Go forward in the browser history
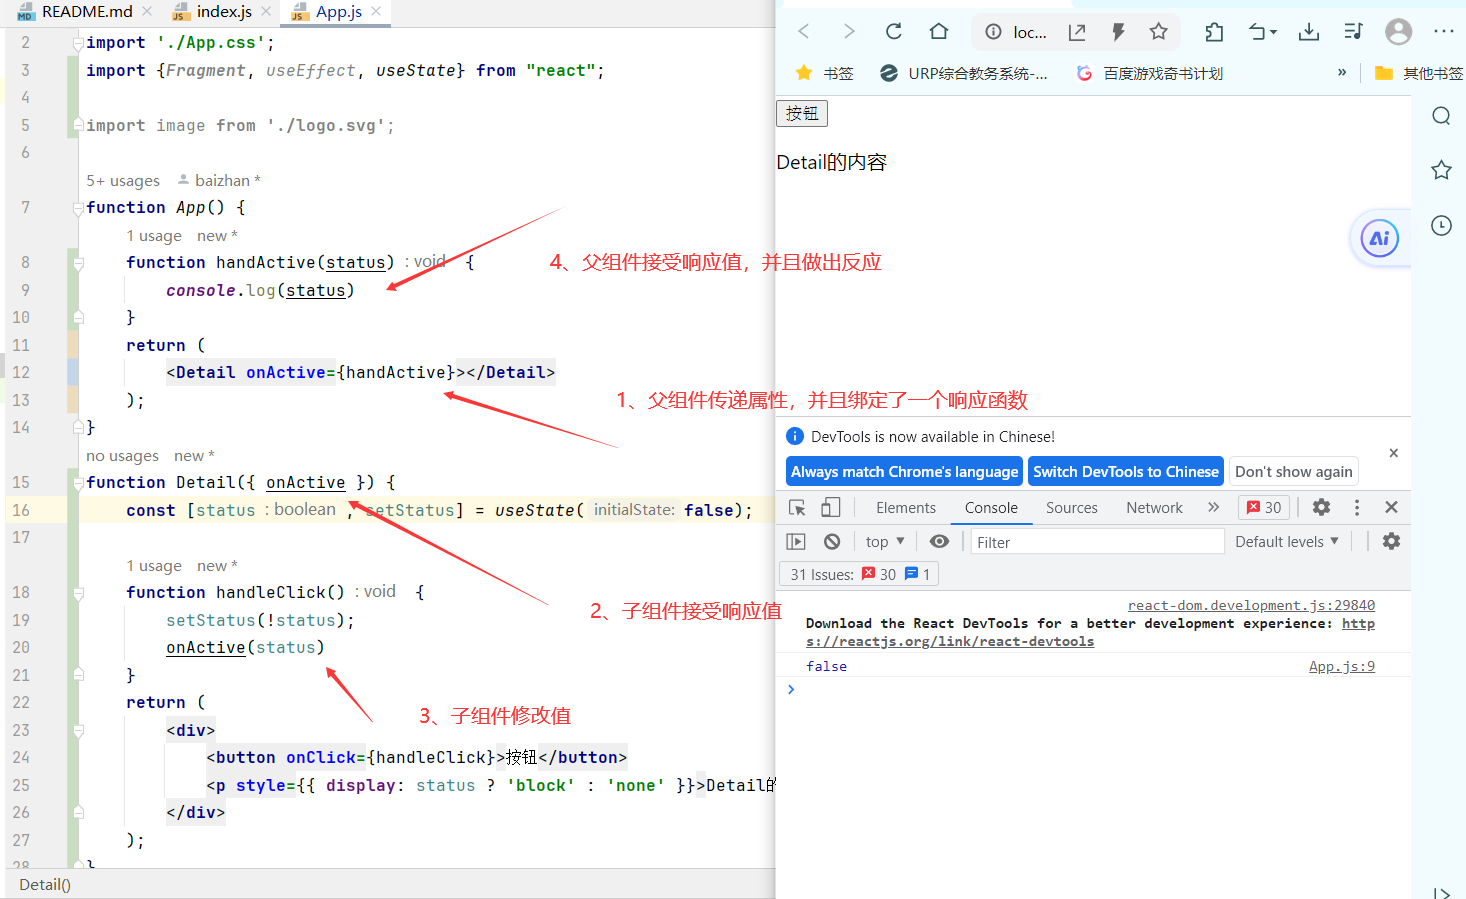The height and width of the screenshot is (899, 1466). coord(849,31)
